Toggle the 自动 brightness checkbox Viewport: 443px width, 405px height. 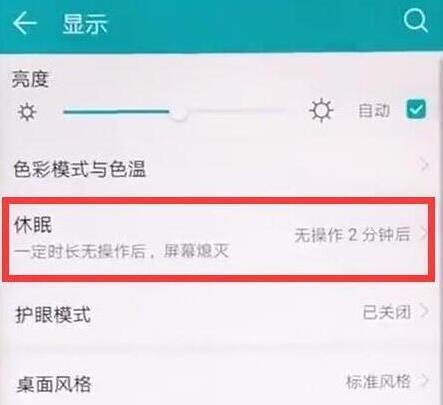tap(416, 109)
